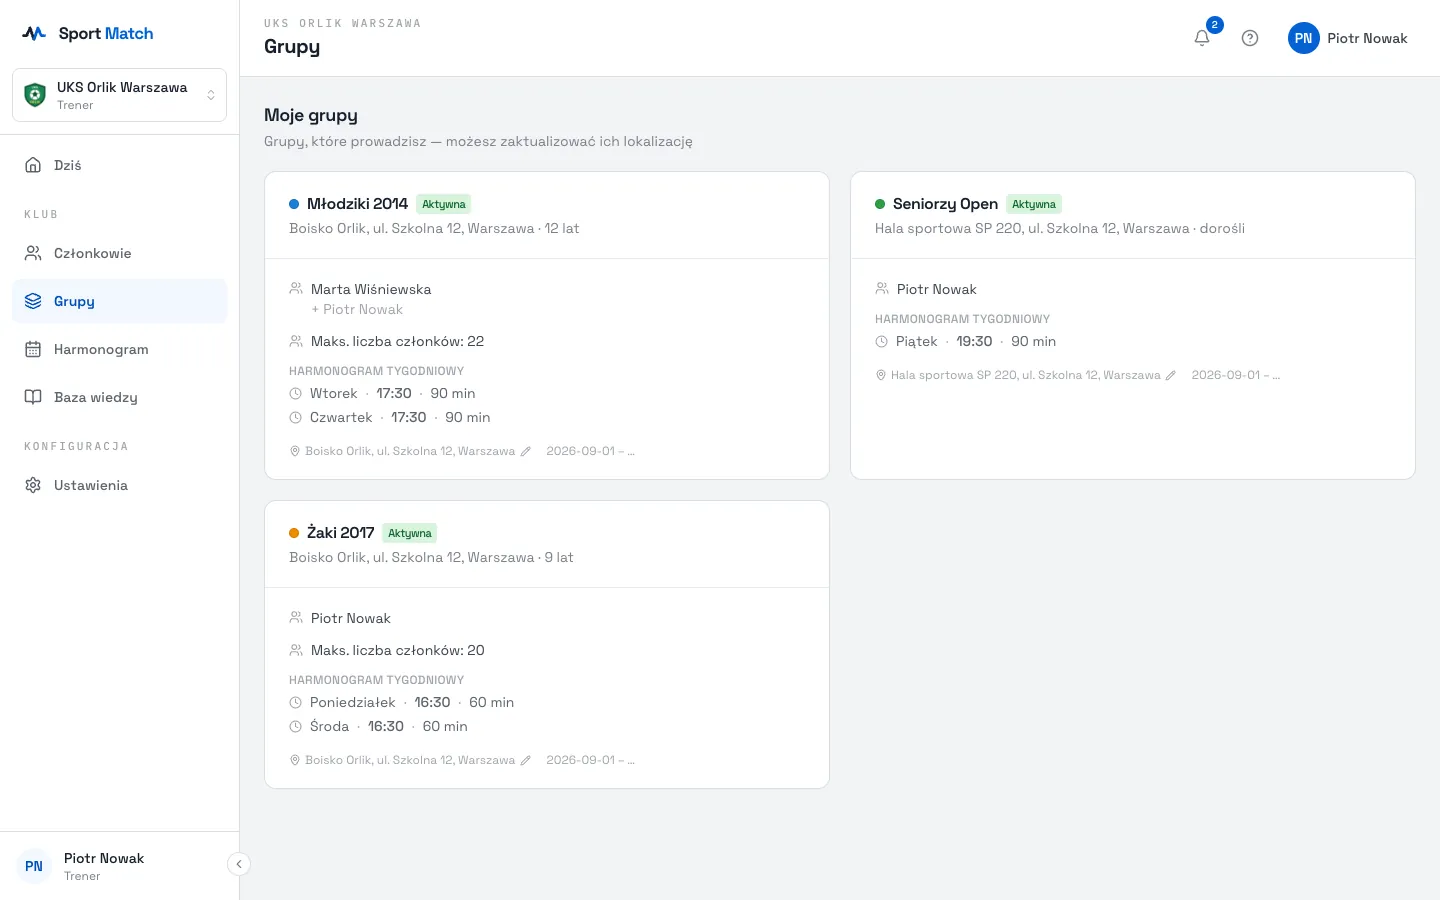Open Piotr Nowak user menu in header
Viewport: 1440px width, 900px height.
(1348, 38)
